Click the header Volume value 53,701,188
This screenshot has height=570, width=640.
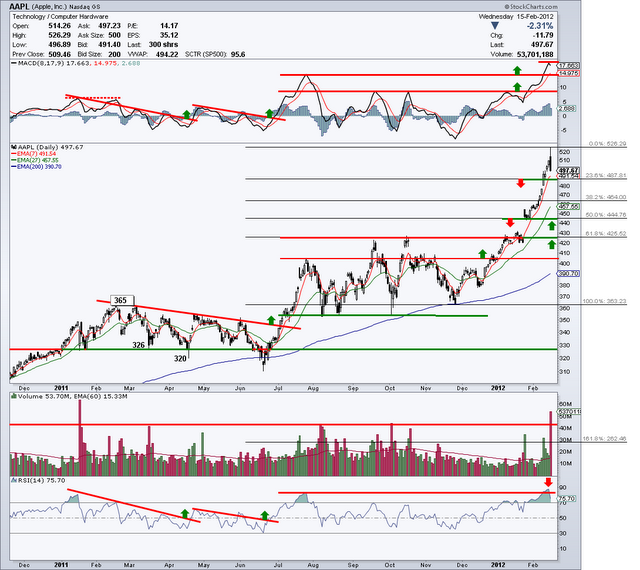(535, 54)
